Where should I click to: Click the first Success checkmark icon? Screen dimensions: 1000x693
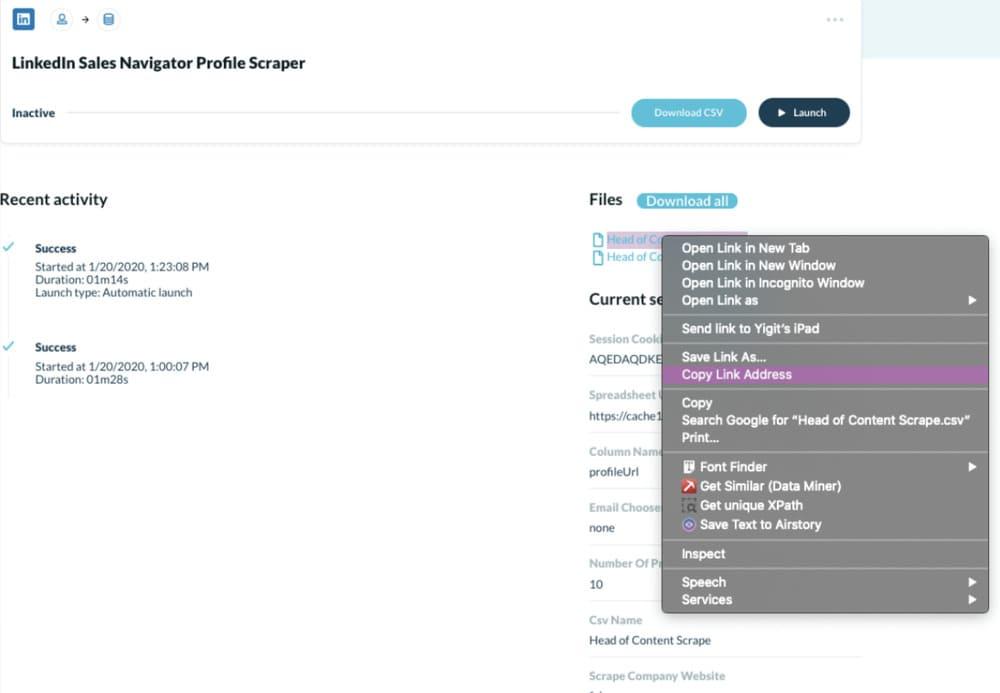tap(8, 247)
